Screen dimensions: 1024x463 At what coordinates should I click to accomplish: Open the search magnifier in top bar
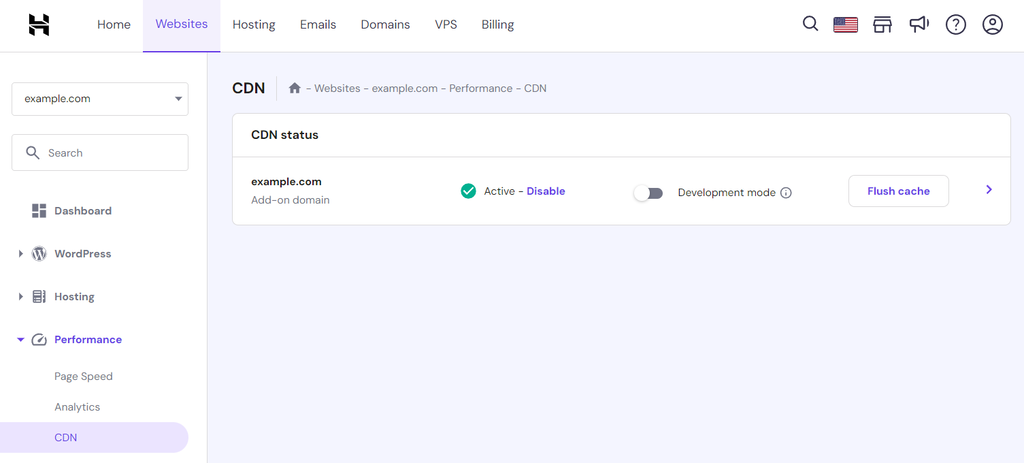810,25
